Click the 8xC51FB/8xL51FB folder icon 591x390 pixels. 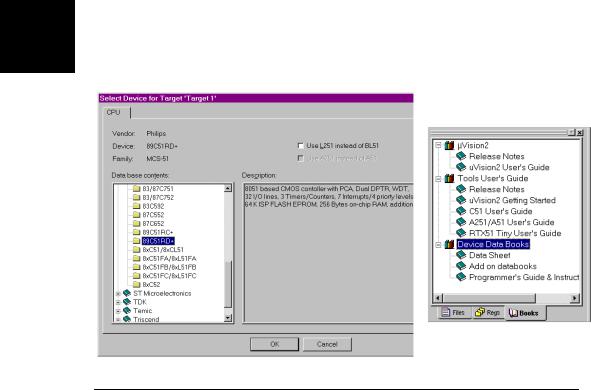tap(136, 267)
